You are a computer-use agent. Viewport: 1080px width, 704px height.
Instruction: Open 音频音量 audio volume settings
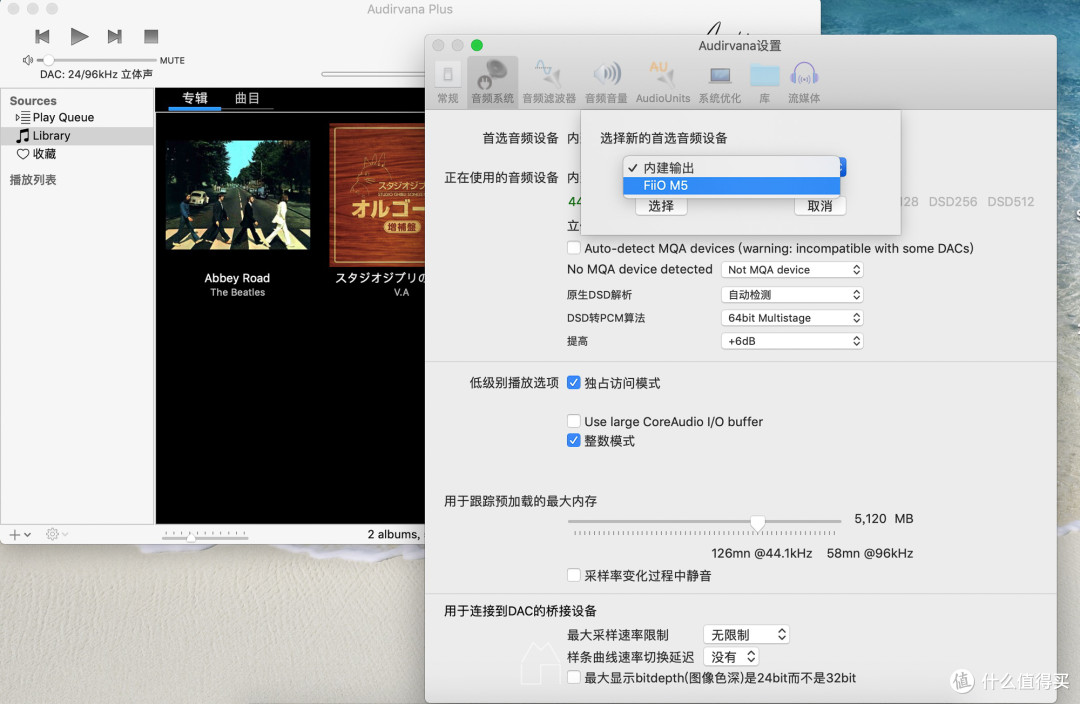coord(606,83)
